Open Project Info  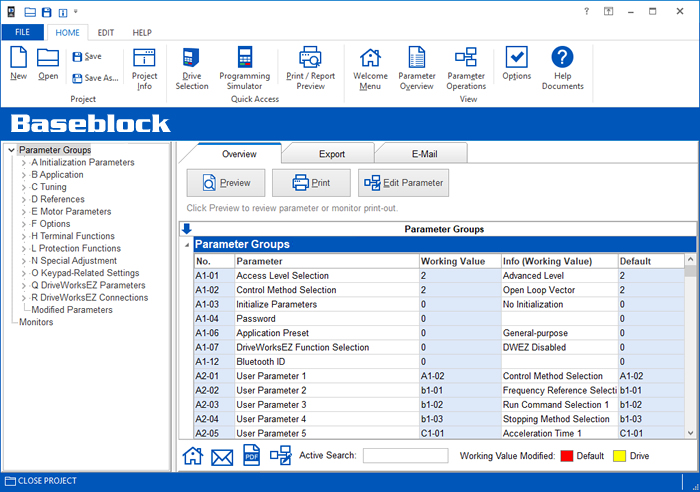[145, 68]
